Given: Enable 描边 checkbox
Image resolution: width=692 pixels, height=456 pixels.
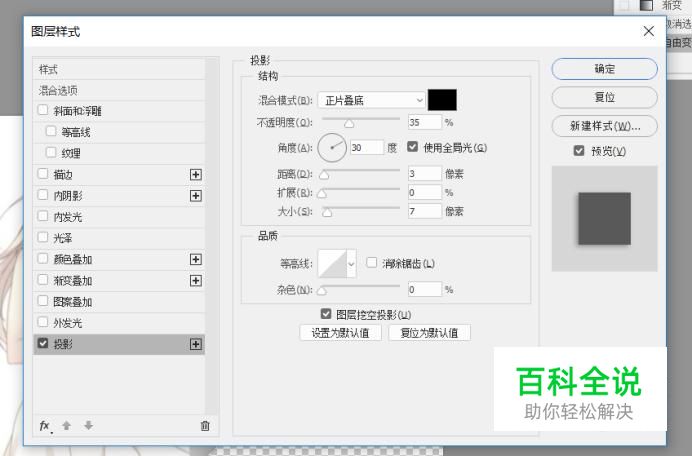Looking at the screenshot, I should pos(43,173).
